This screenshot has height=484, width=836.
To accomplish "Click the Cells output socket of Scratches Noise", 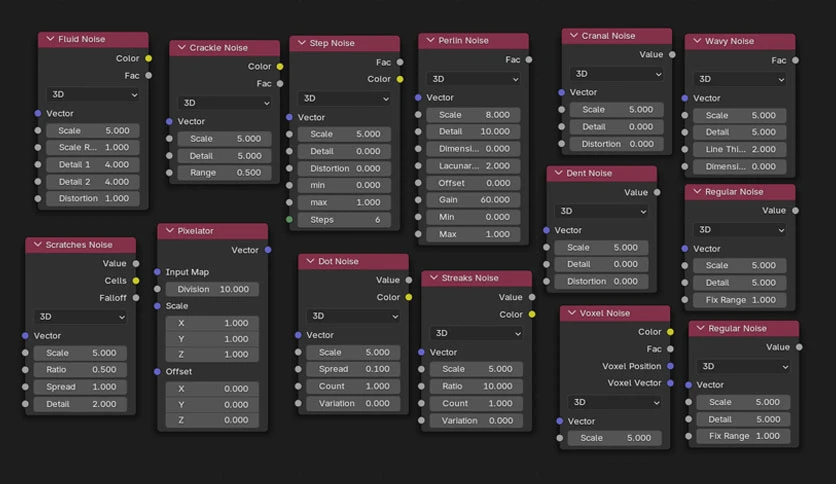I will [136, 280].
